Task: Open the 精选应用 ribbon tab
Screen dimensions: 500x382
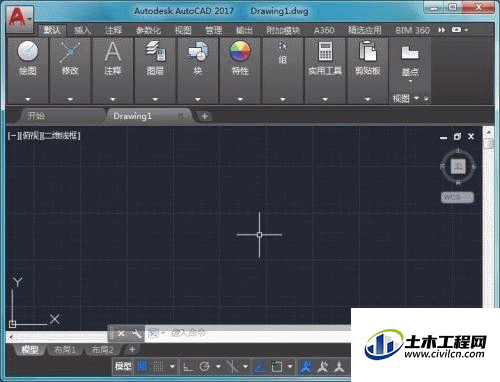Action: click(365, 30)
